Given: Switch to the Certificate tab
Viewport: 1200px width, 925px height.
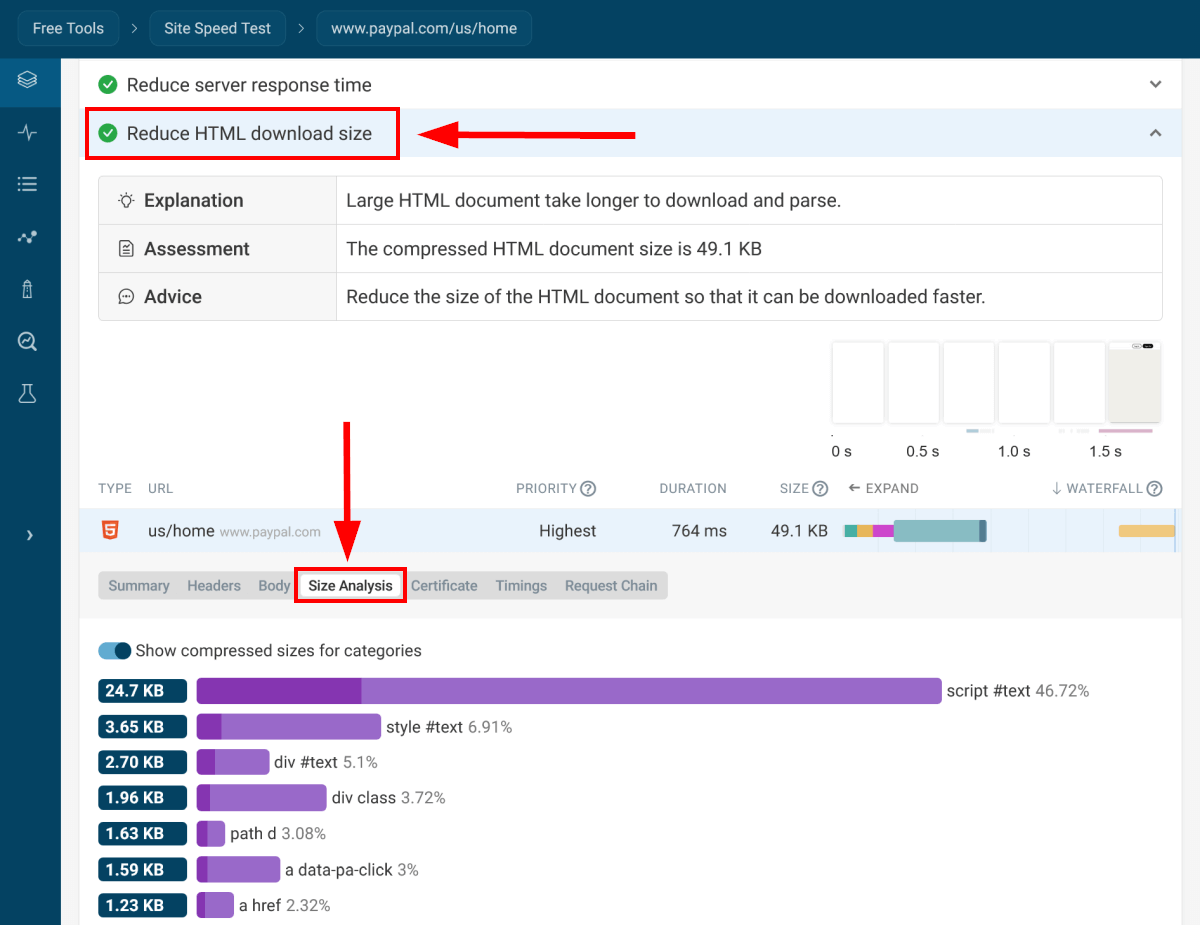Looking at the screenshot, I should coord(444,586).
